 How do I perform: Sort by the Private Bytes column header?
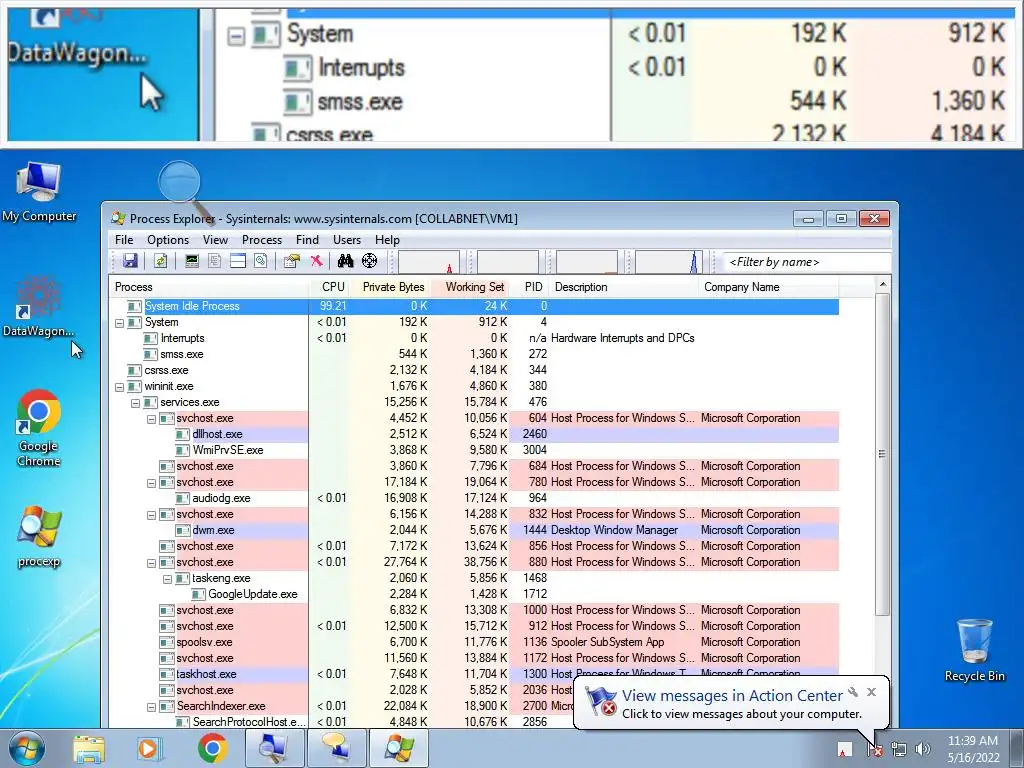click(x=390, y=287)
